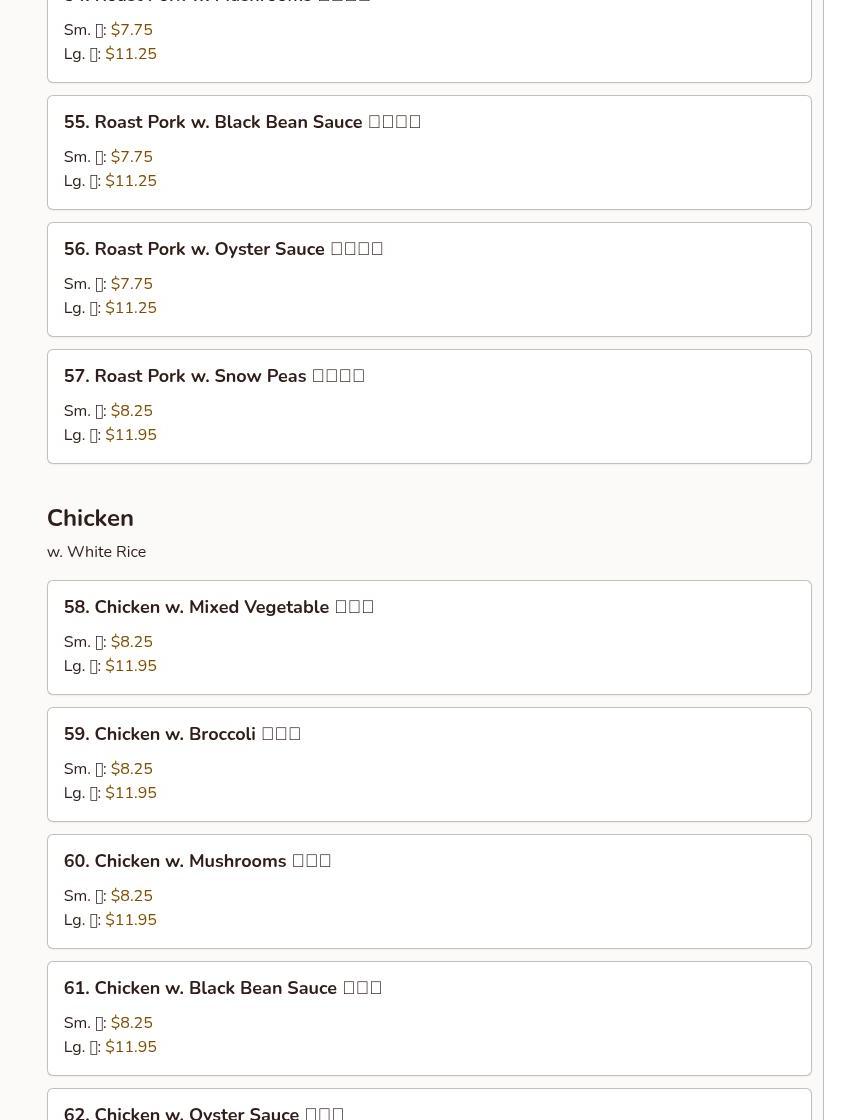Pick small $7.75 Roast Pork Oyster Sauce
The width and height of the screenshot is (844, 1120).
131,284
